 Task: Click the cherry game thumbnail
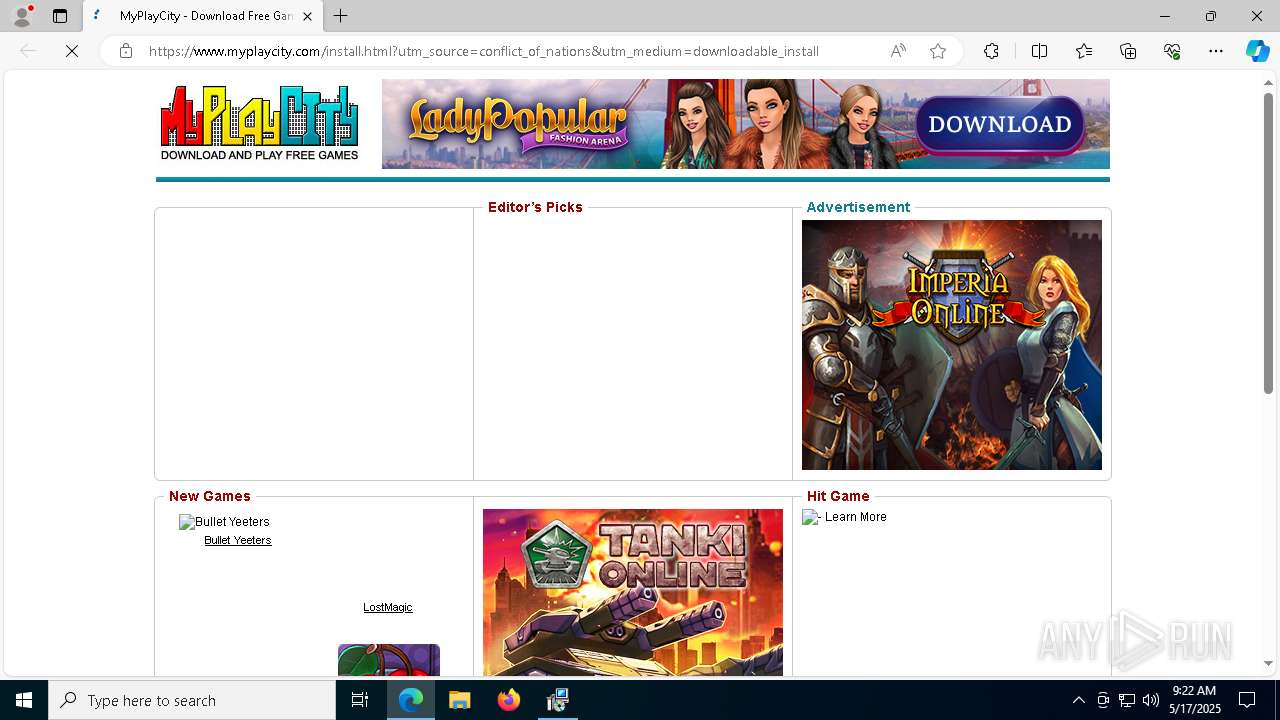point(389,660)
